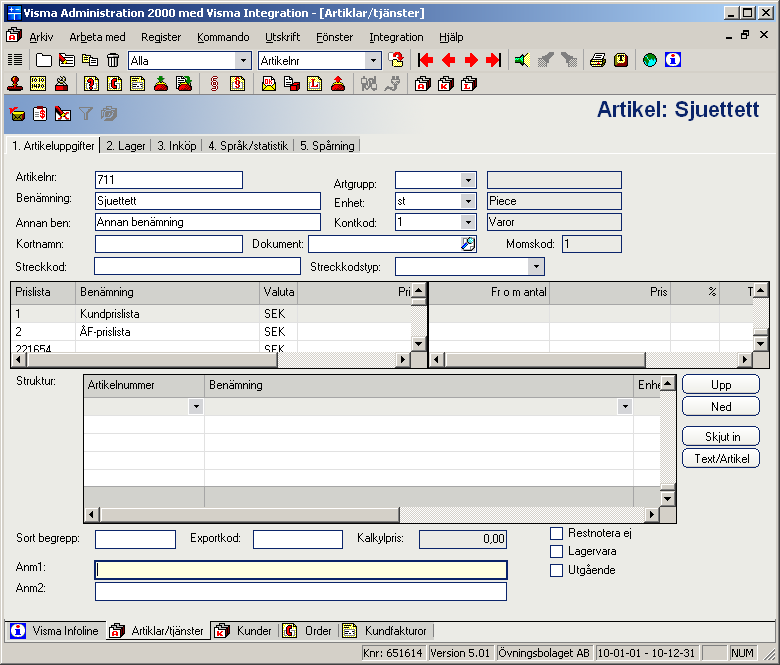Viewport: 780px width, 665px height.
Task: Click the list view icon in toolbar
Action: pyautogui.click(x=15, y=60)
